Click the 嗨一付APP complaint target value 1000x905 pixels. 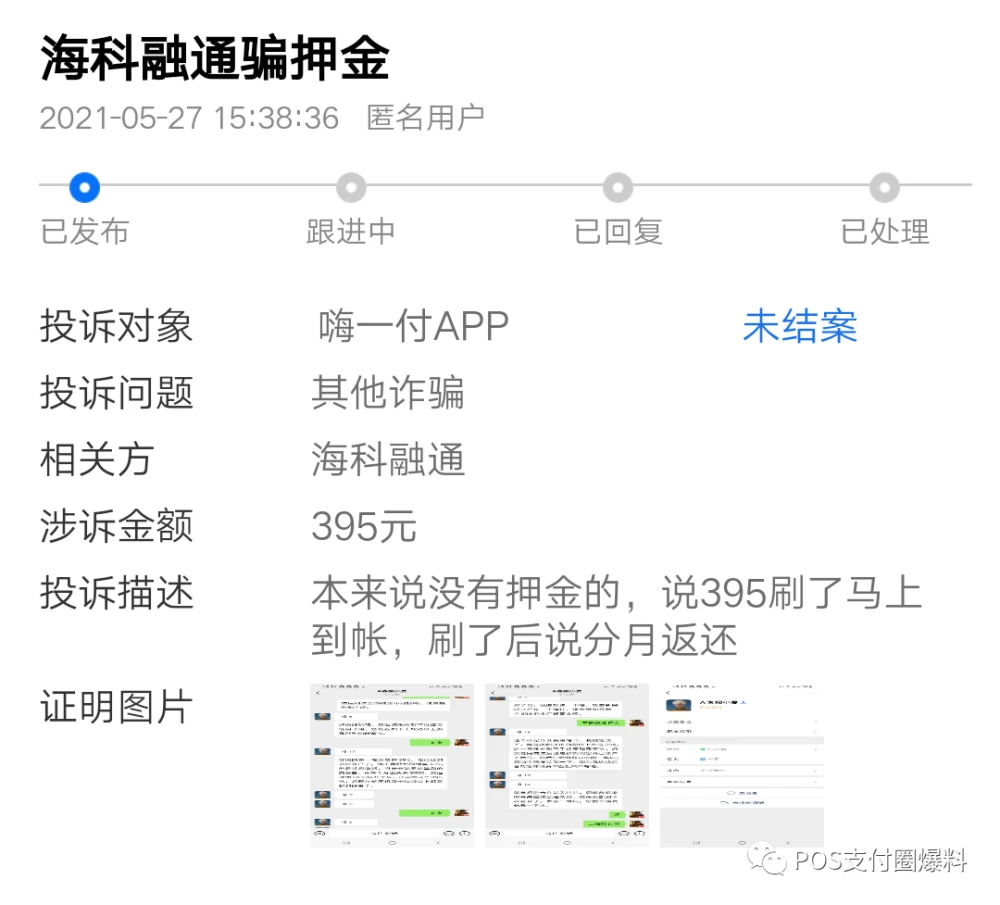[x=413, y=326]
